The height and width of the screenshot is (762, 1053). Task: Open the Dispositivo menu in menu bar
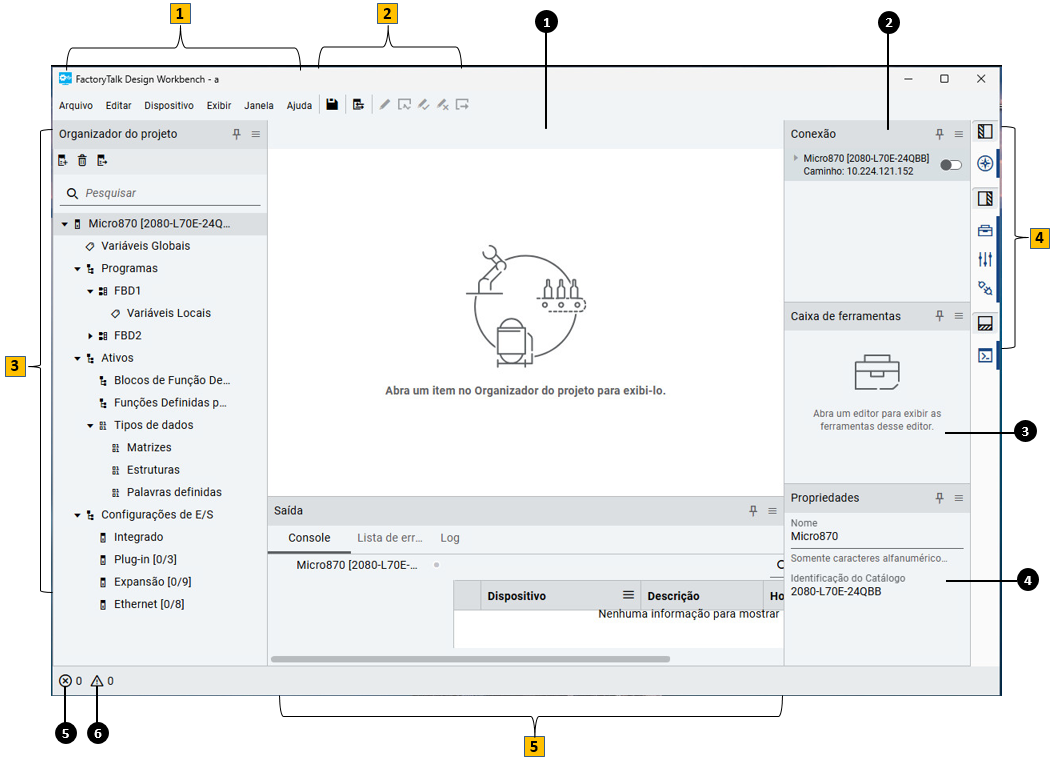(169, 105)
